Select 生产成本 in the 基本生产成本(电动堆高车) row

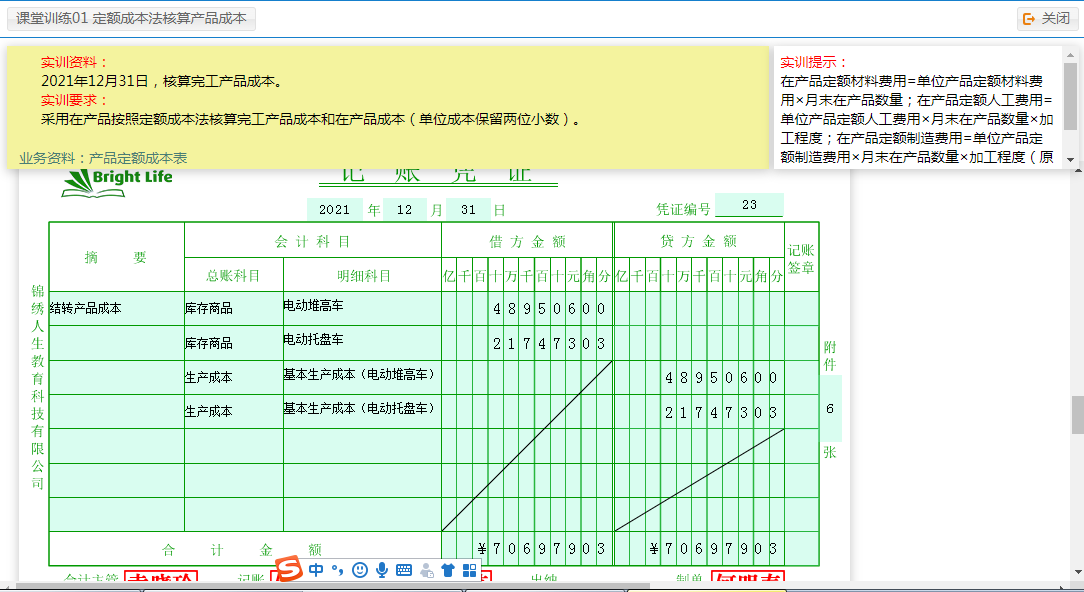coord(234,378)
